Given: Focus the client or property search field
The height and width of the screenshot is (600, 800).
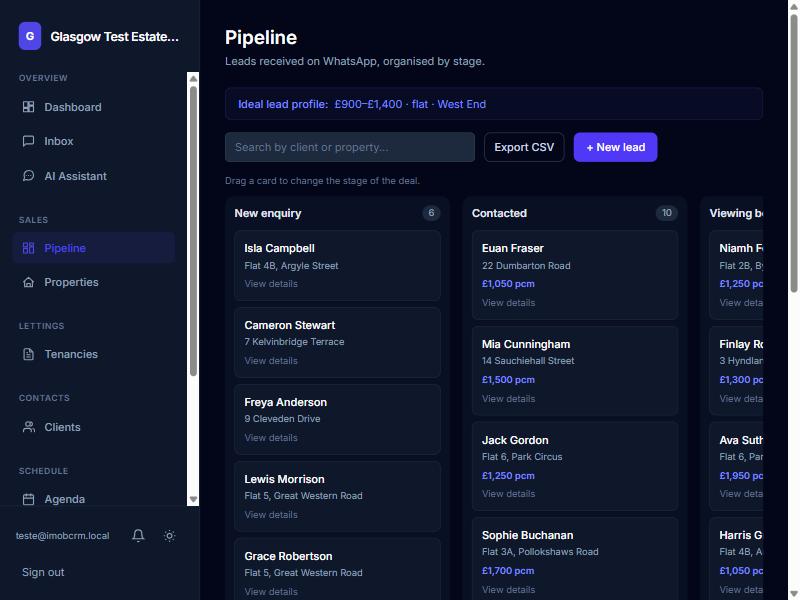Looking at the screenshot, I should [x=350, y=147].
